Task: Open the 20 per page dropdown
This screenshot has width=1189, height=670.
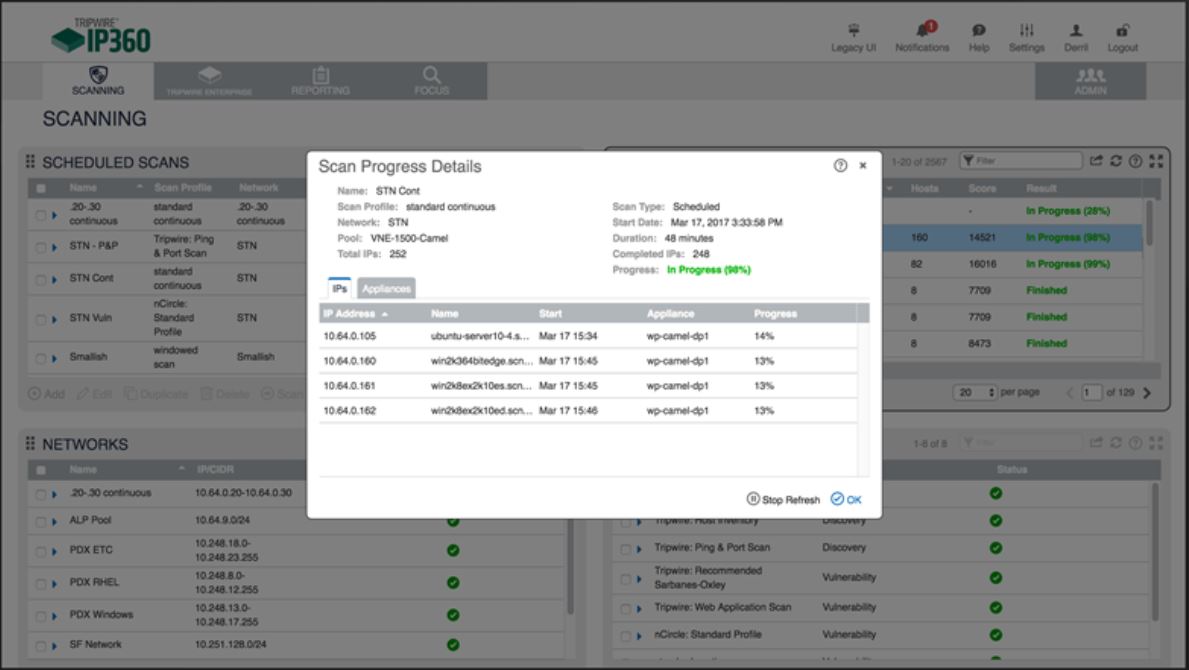Action: 975,393
